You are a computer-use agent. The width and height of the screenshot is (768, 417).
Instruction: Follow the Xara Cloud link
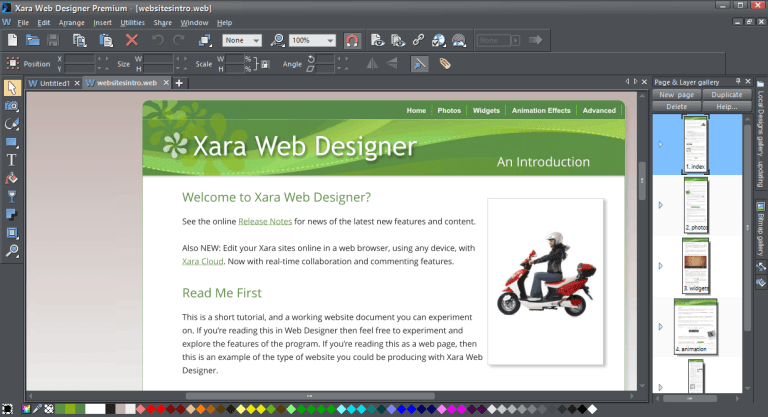pos(203,261)
